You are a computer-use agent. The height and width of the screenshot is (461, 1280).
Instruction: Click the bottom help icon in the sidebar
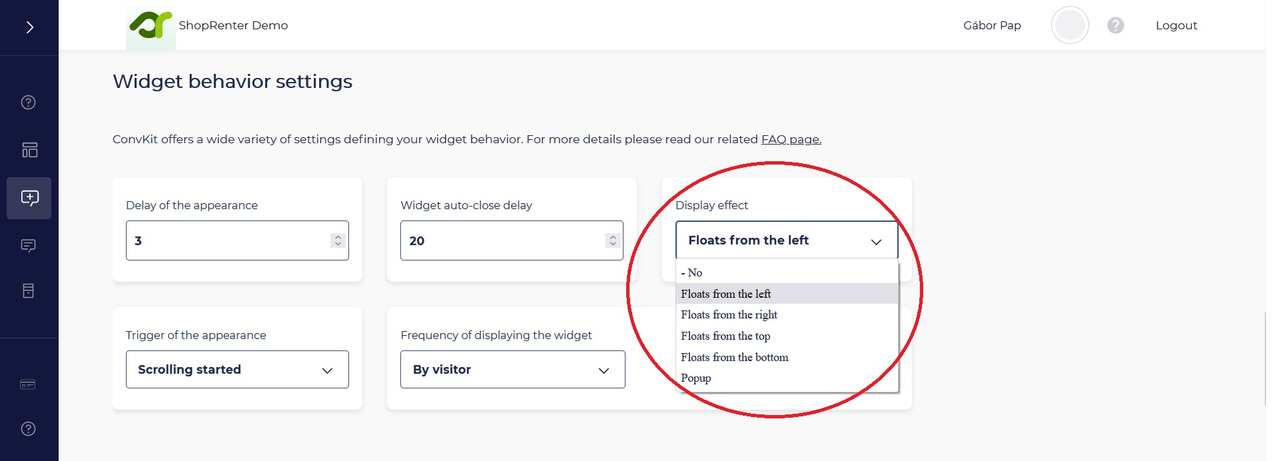click(x=29, y=429)
